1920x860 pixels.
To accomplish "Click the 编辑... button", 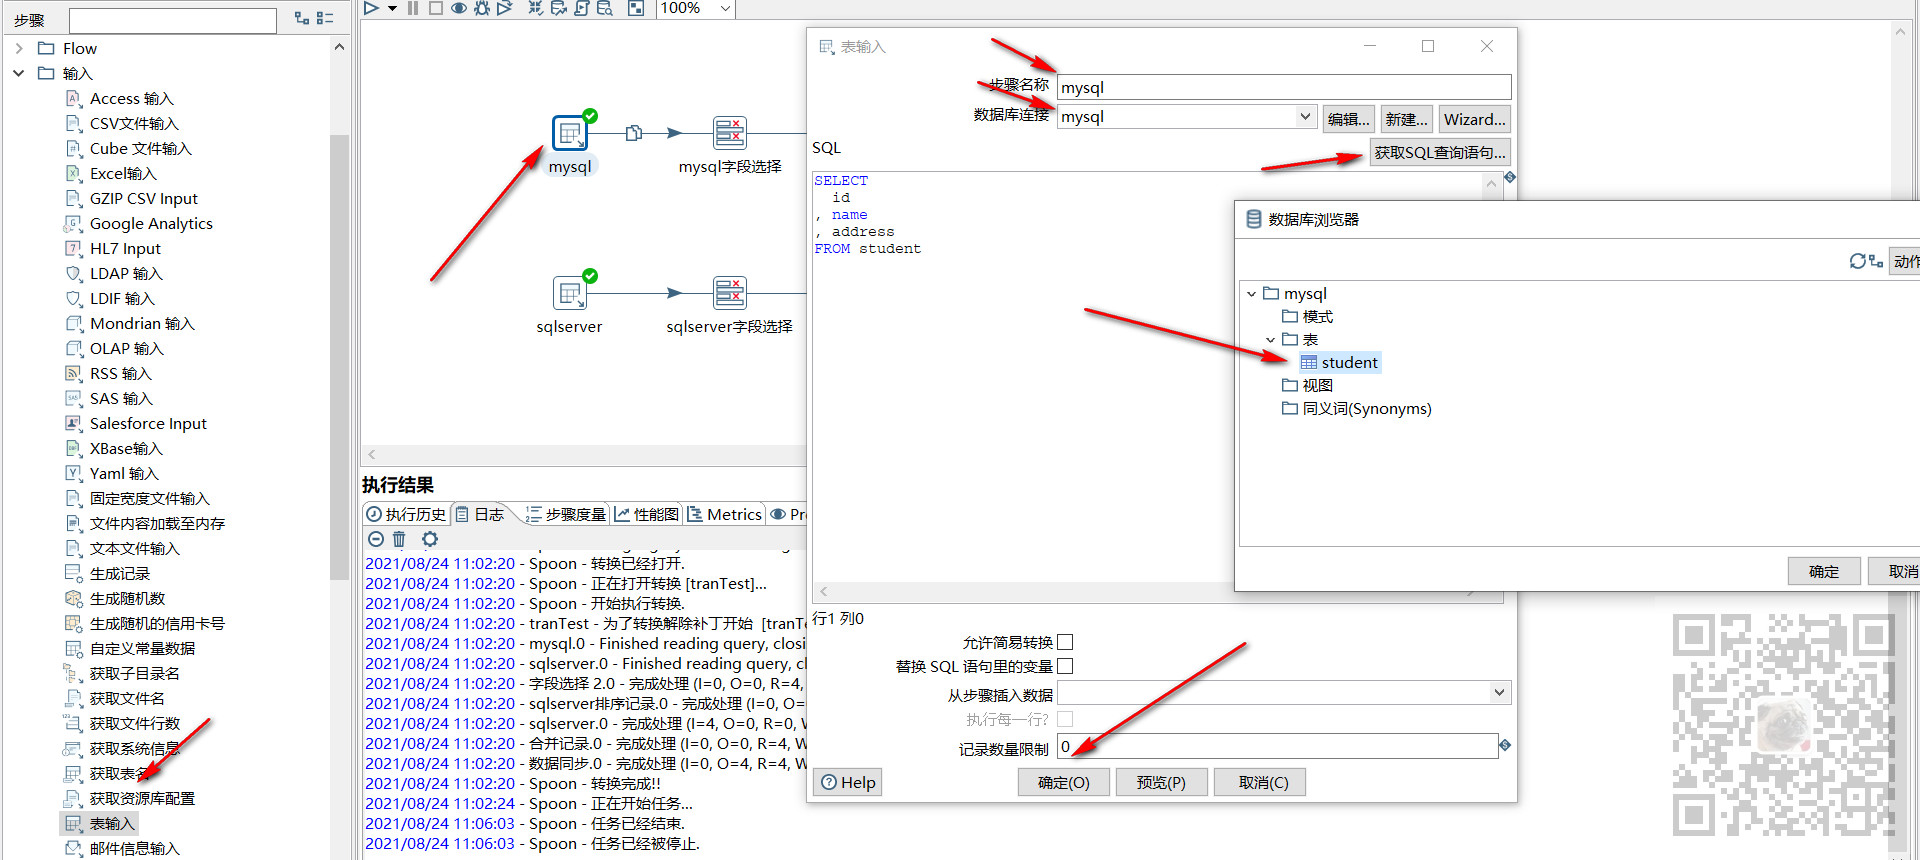I will 1348,119.
